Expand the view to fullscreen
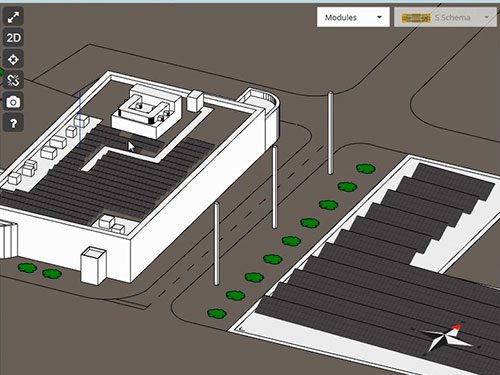This screenshot has width=500, height=375. click(13, 17)
